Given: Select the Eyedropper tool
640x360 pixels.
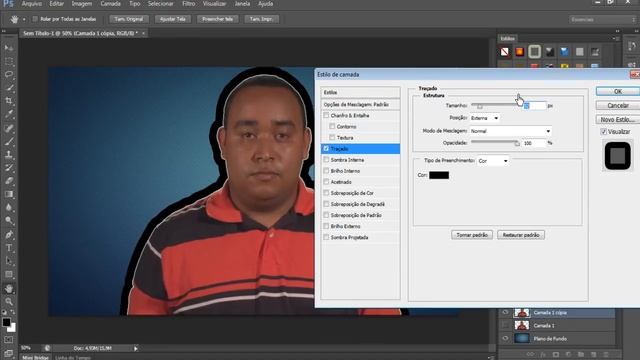Looking at the screenshot, I should (9, 114).
